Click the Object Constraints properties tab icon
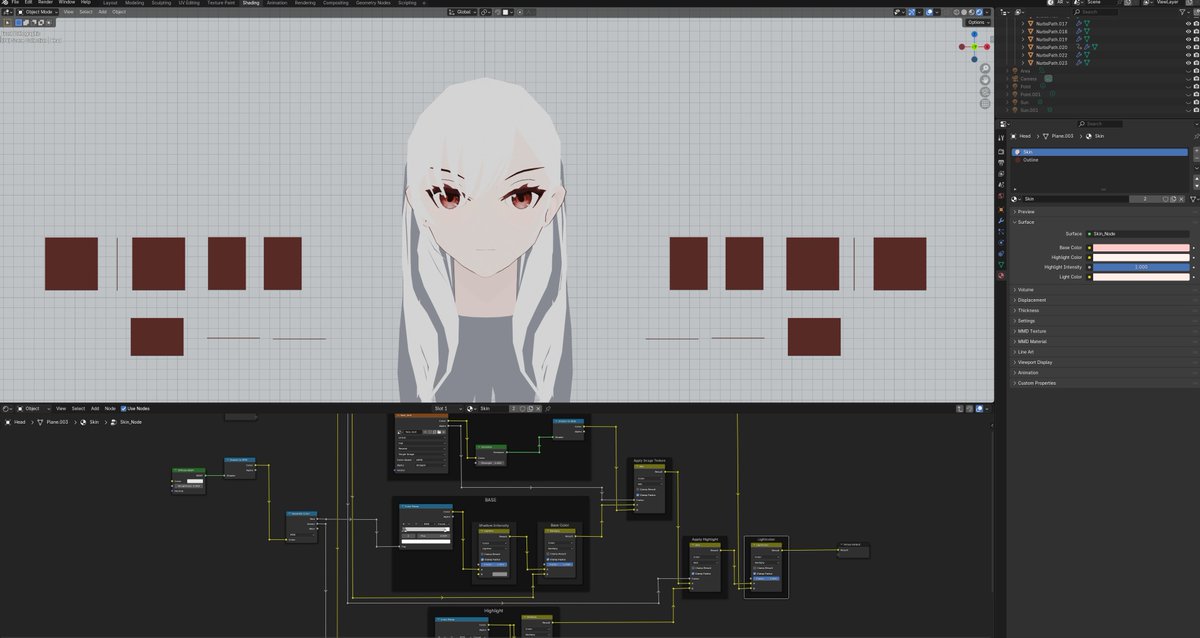 (1001, 254)
